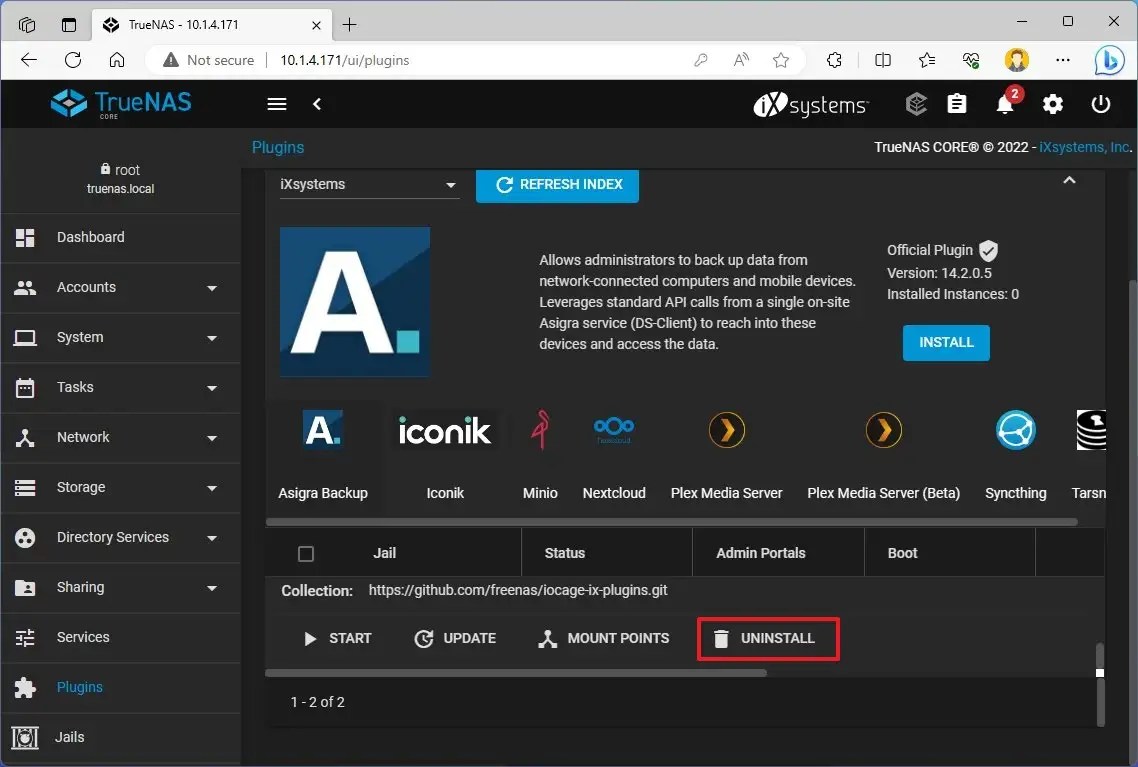
Task: Collapse the plugin details panel chevron
Action: point(1069,180)
